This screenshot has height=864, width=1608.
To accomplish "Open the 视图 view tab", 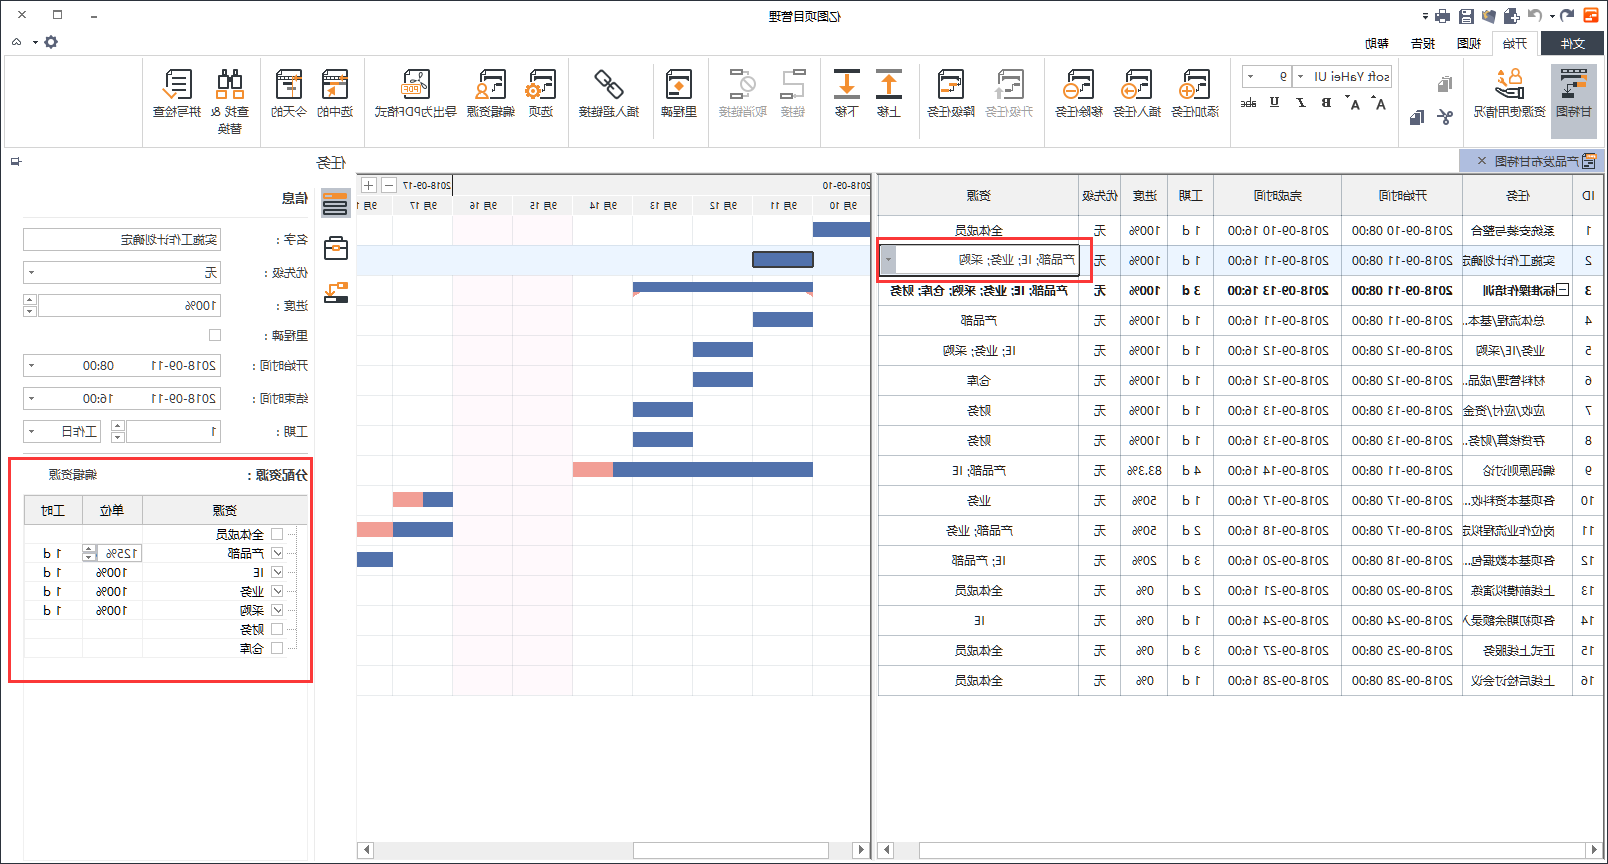I will tap(1469, 43).
